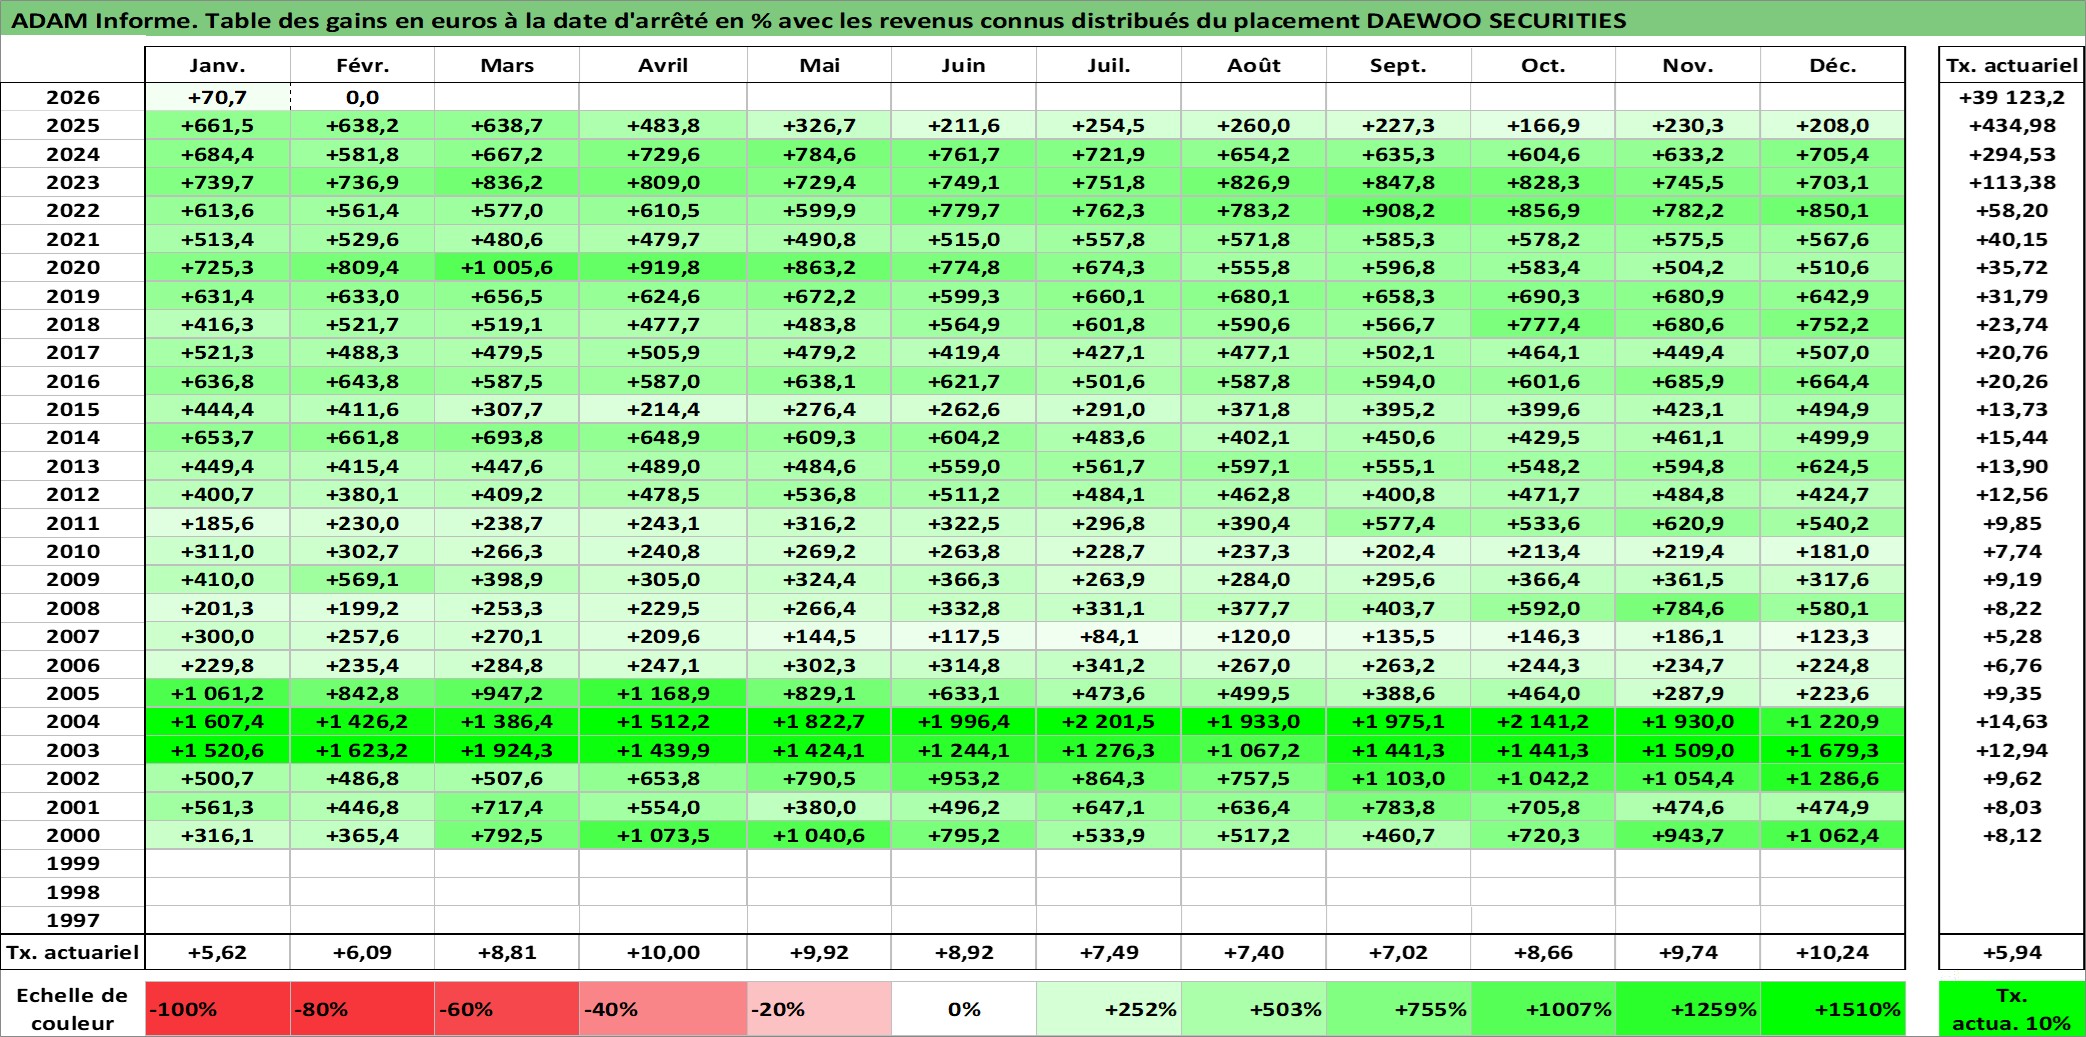Click the cell showing +569,1

click(x=362, y=579)
